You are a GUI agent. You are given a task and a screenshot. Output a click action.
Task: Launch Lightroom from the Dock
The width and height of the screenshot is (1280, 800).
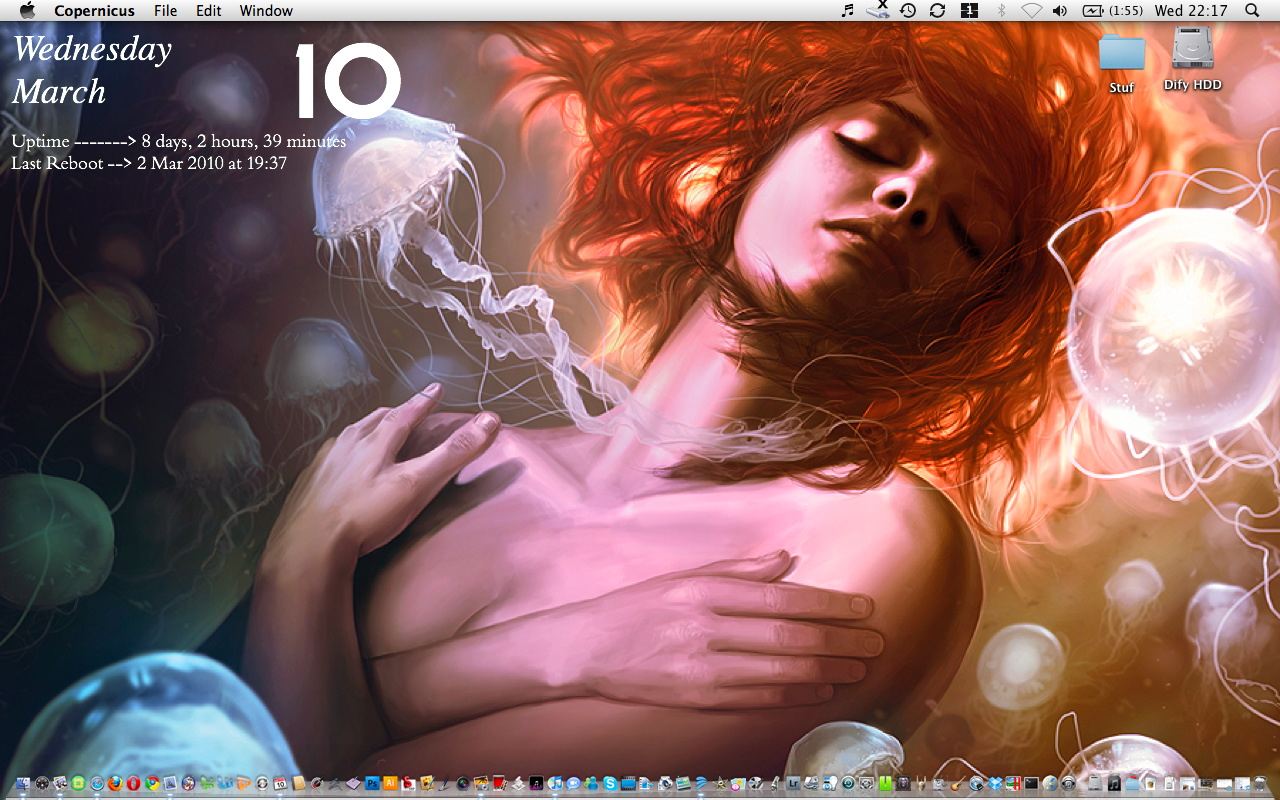[793, 783]
